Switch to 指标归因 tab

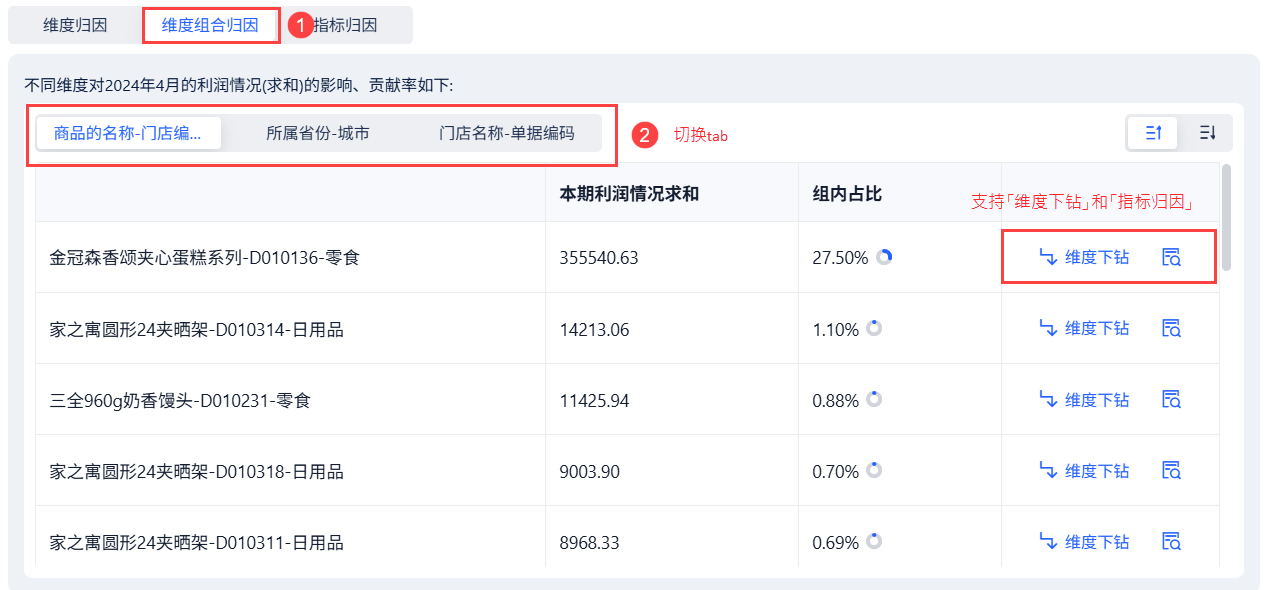(346, 25)
